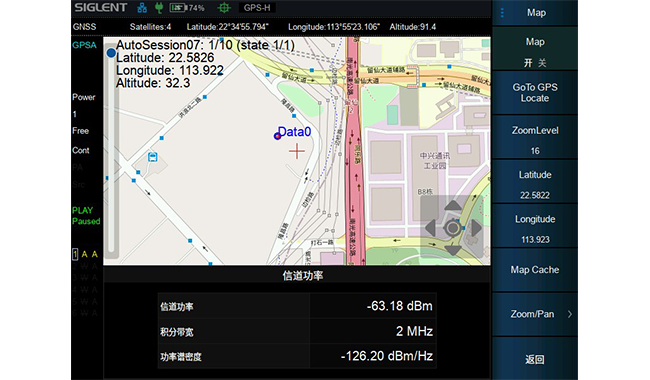Click the return (返回) button
Image resolution: width=650 pixels, height=380 pixels.
click(535, 358)
